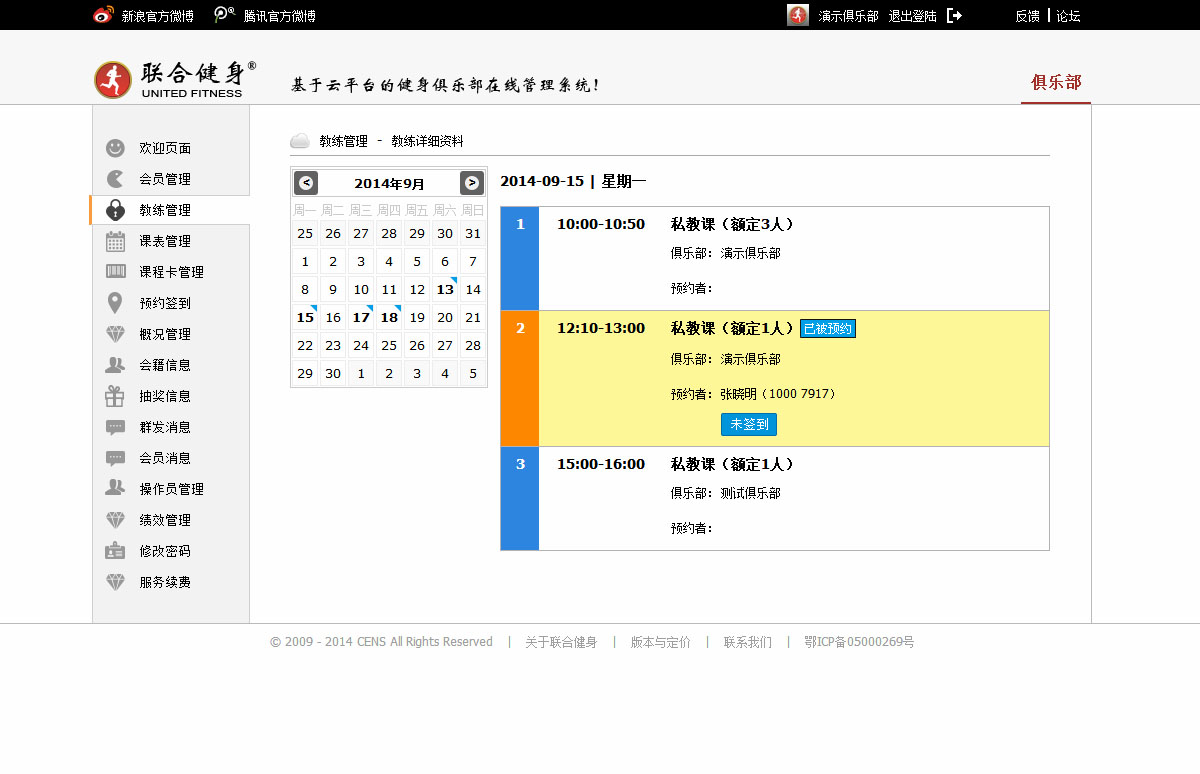Go to previous month in calendar
The height and width of the screenshot is (774, 1200).
(x=306, y=183)
